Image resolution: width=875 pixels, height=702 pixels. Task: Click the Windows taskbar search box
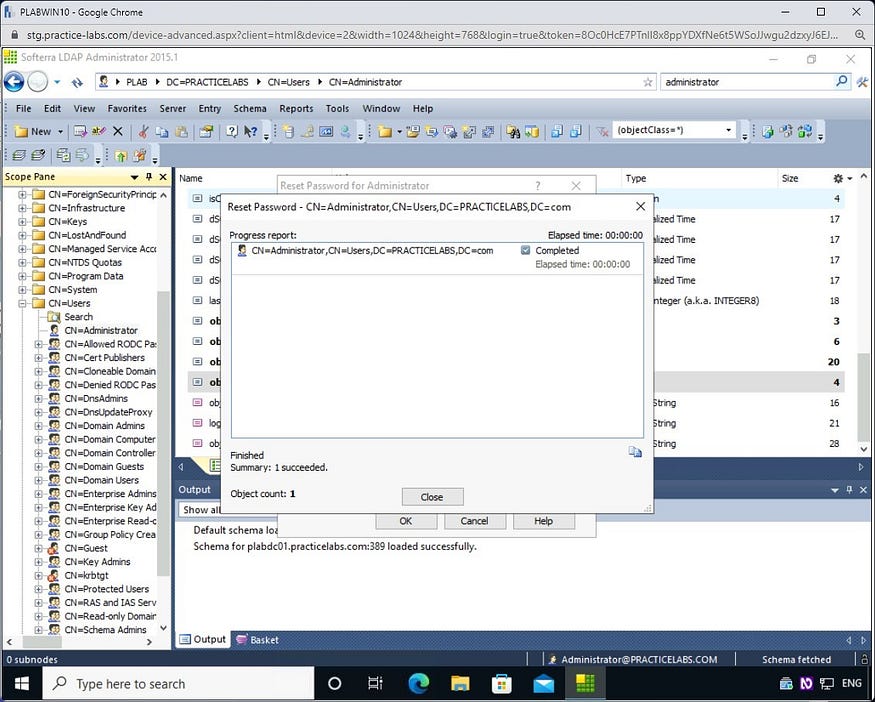[x=179, y=684]
